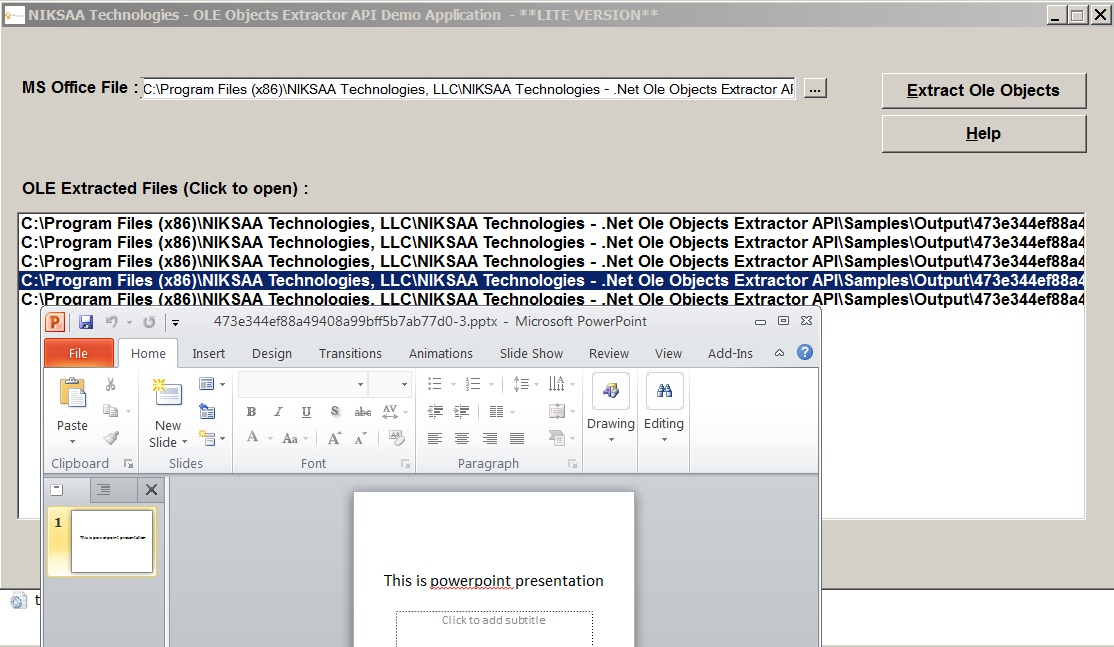The image size is (1114, 647).
Task: Expand the Editing group dropdown
Action: coord(664,440)
